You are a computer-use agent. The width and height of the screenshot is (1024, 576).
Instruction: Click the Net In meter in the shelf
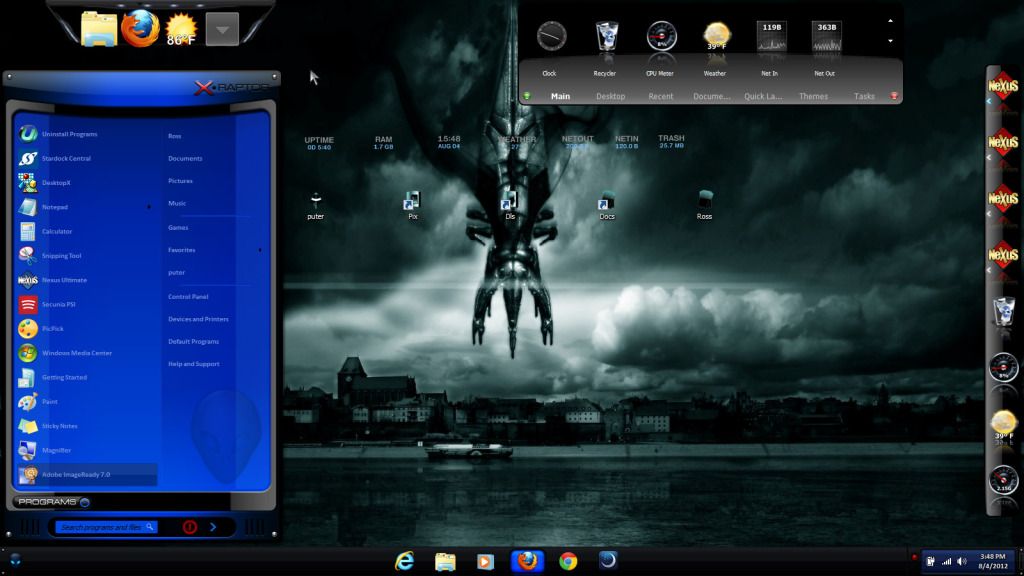coord(771,35)
